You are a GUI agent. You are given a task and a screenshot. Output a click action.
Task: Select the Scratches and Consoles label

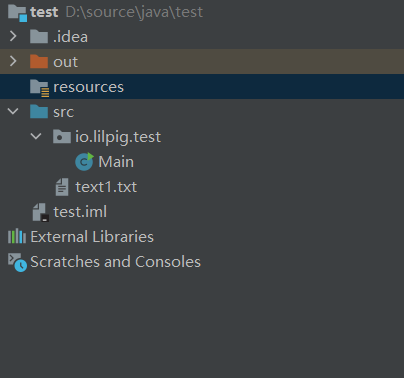115,262
